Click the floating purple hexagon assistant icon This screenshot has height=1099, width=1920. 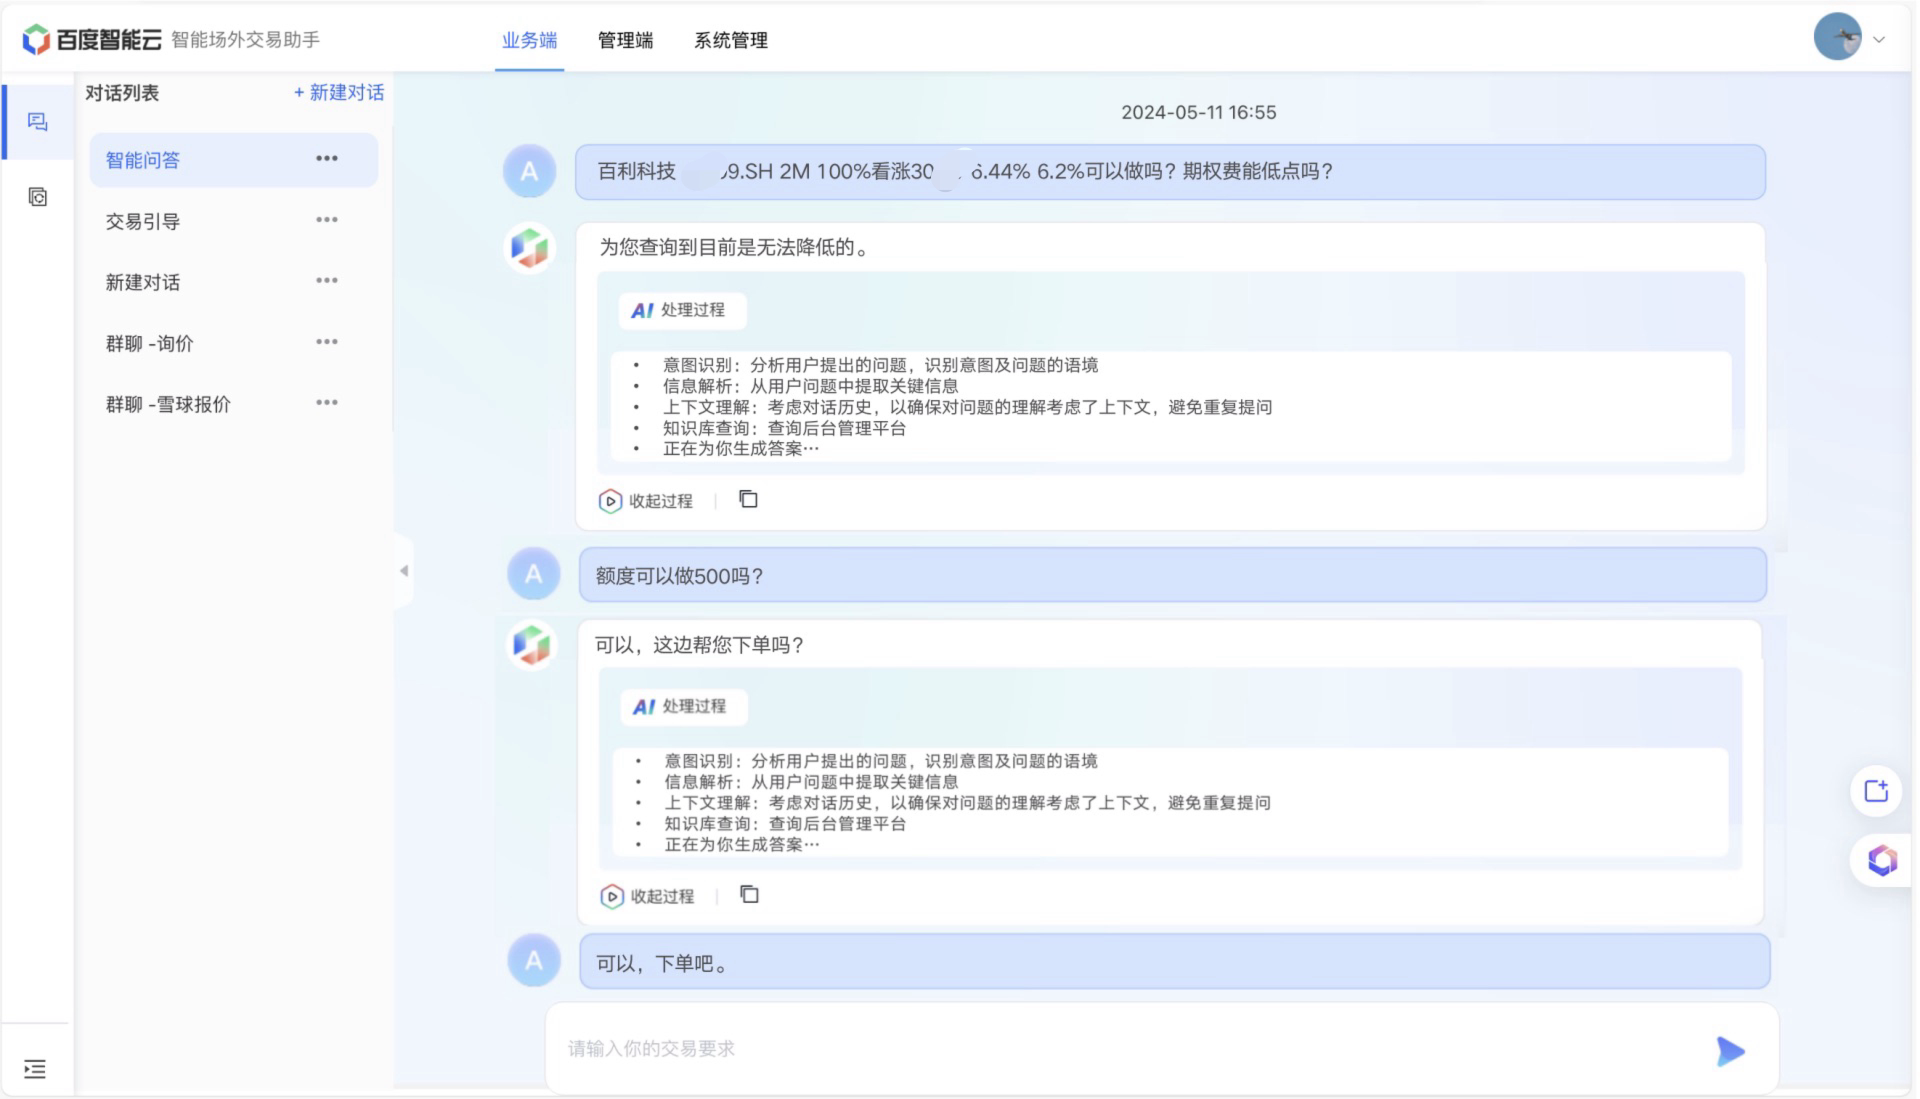point(1881,860)
